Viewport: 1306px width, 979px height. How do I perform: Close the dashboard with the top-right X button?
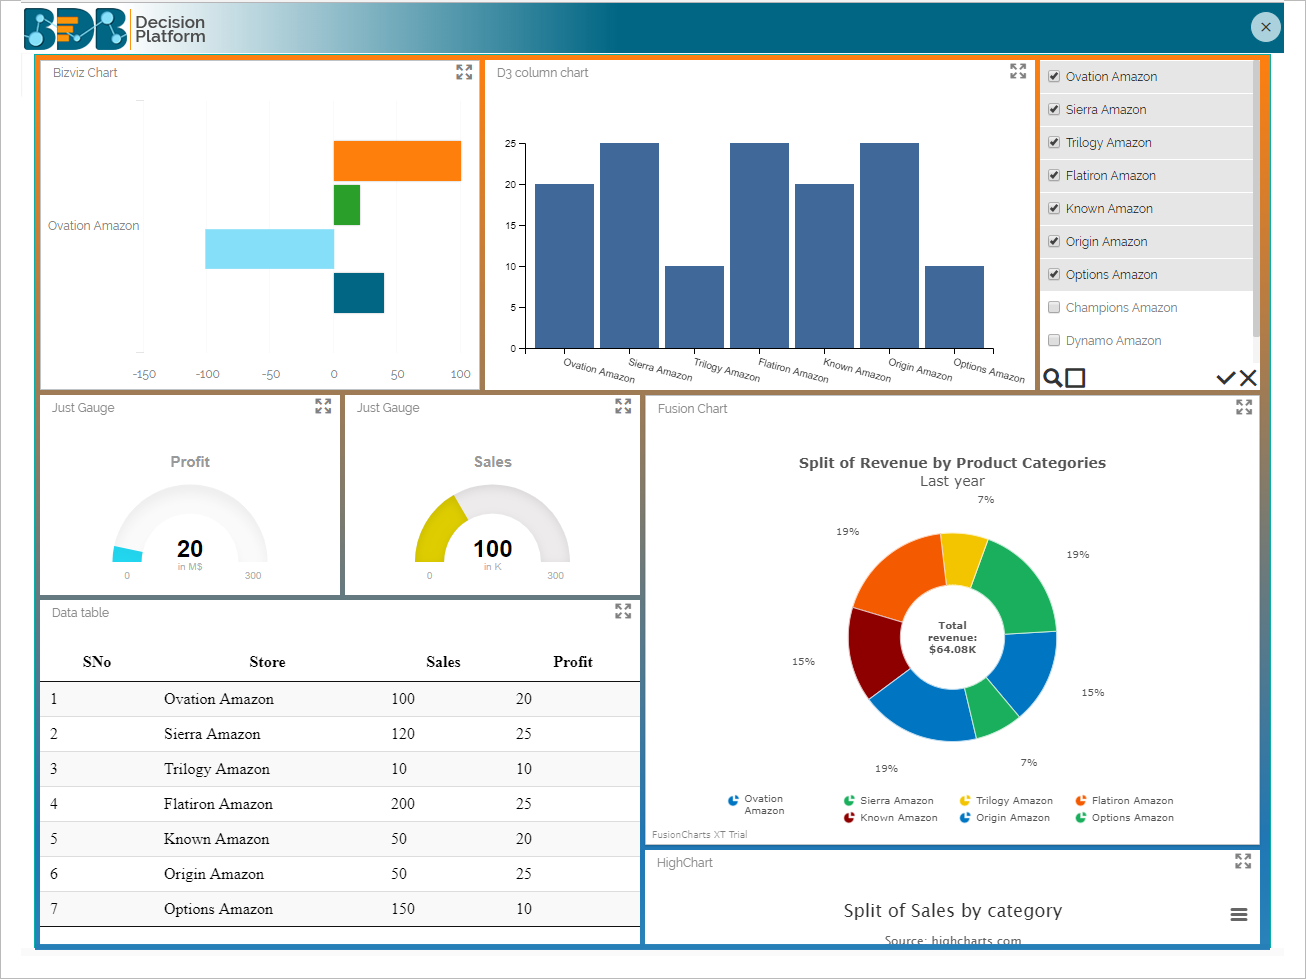pyautogui.click(x=1265, y=27)
